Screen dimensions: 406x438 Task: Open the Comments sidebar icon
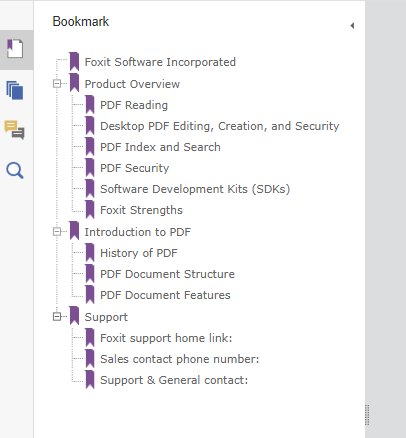pyautogui.click(x=14, y=130)
